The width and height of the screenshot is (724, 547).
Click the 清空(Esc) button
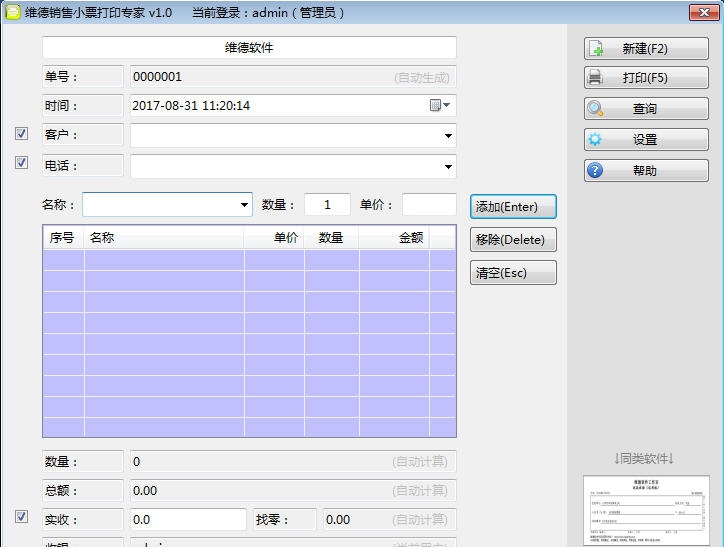click(x=513, y=273)
